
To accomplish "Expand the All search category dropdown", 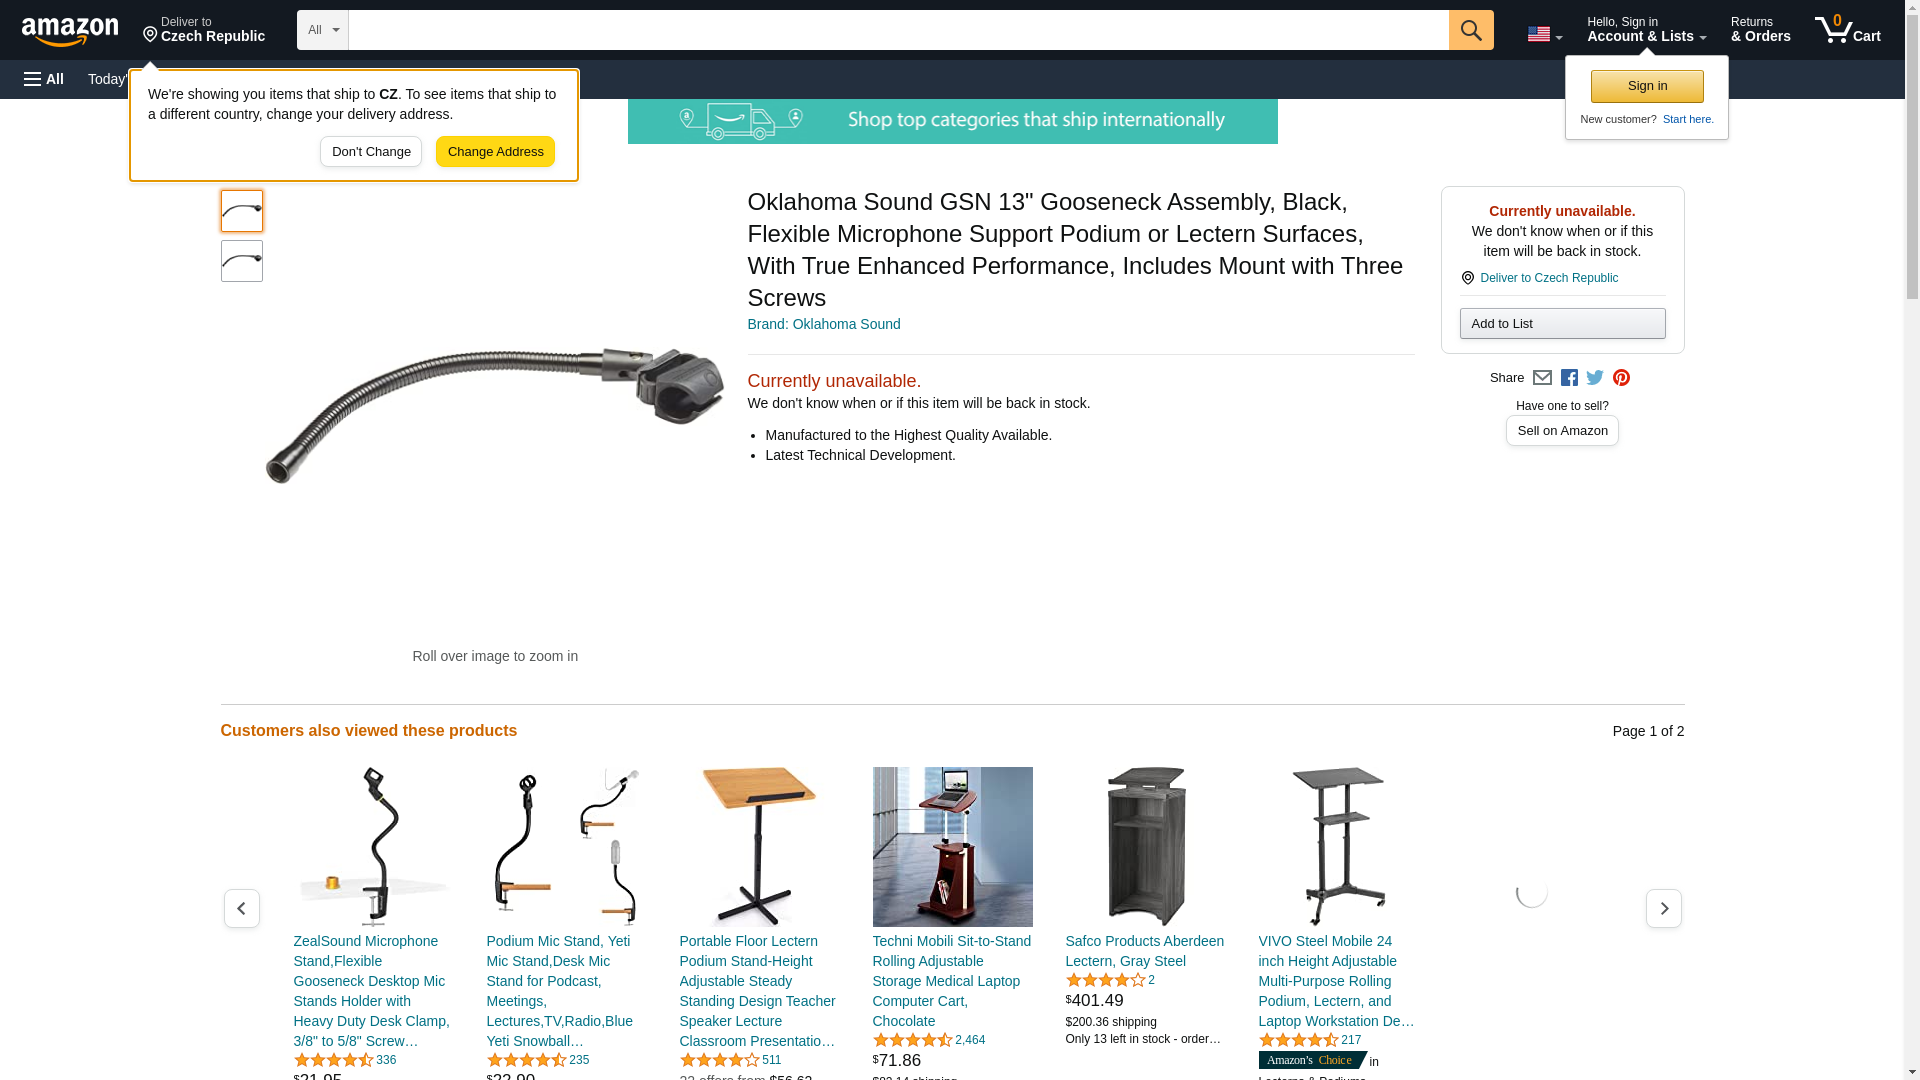I will [x=323, y=30].
